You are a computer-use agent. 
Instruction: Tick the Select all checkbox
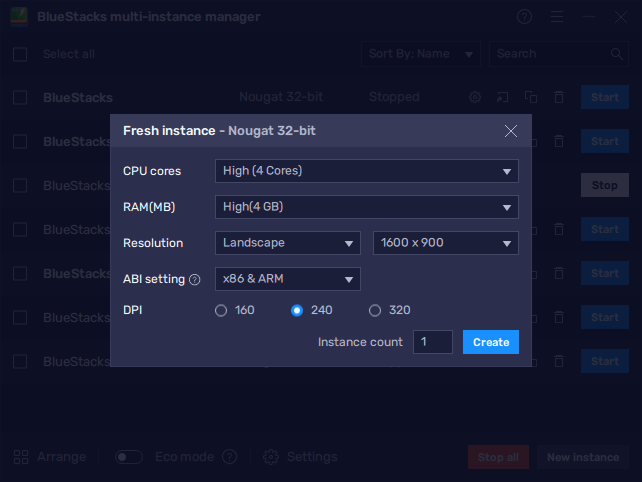[20, 54]
